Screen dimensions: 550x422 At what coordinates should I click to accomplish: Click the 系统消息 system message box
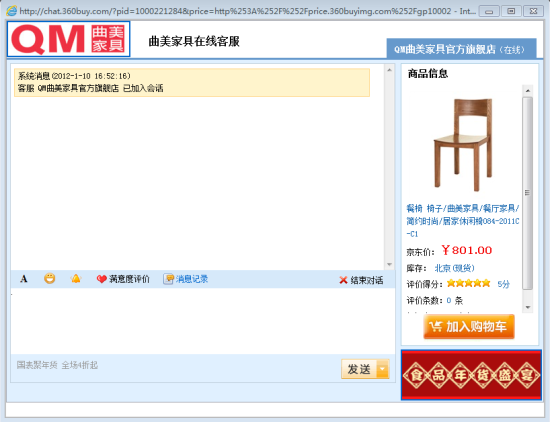tap(192, 82)
